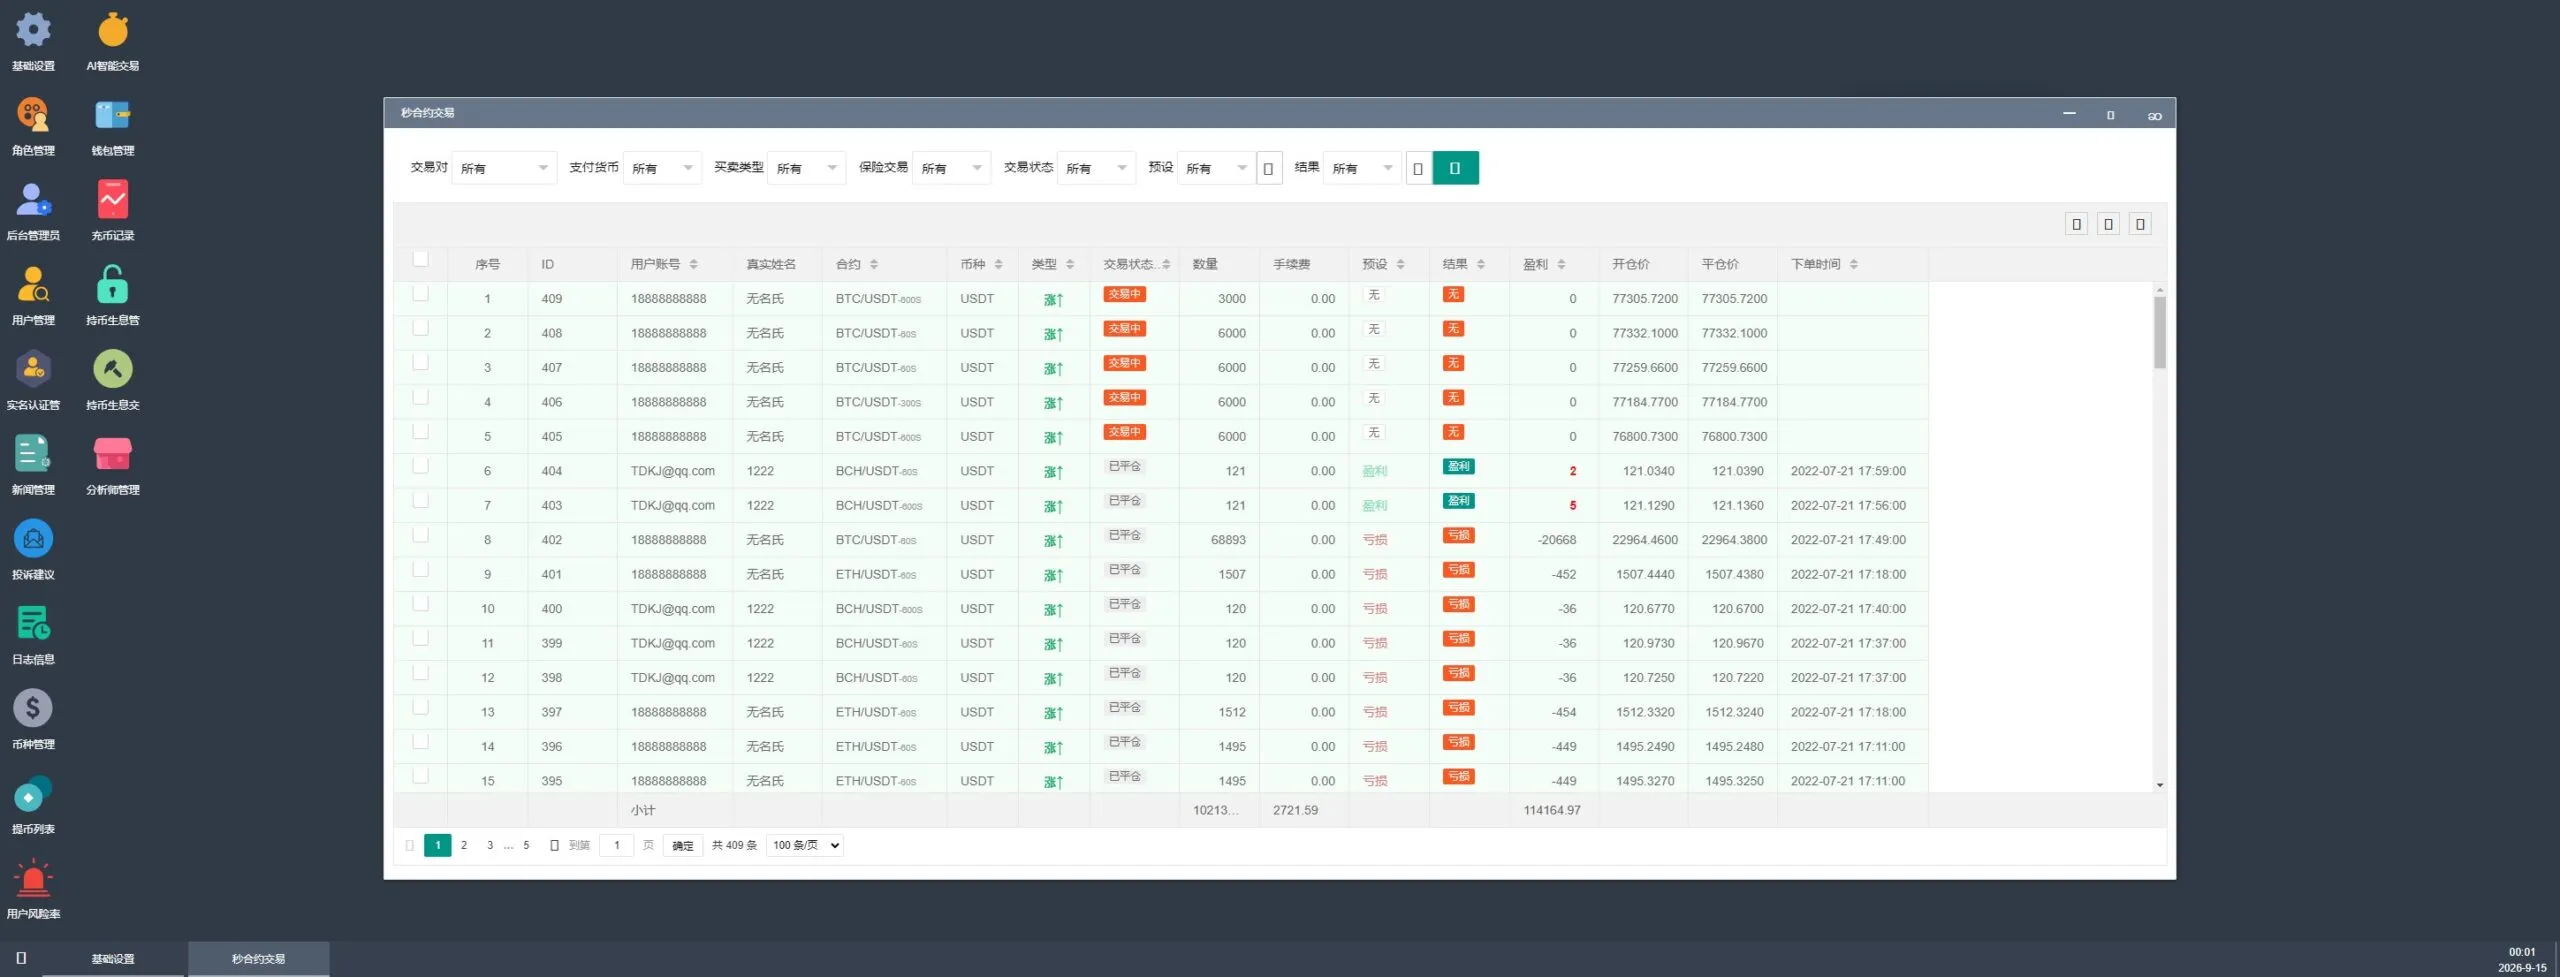Tick the checkbox for order ID 405

click(421, 432)
